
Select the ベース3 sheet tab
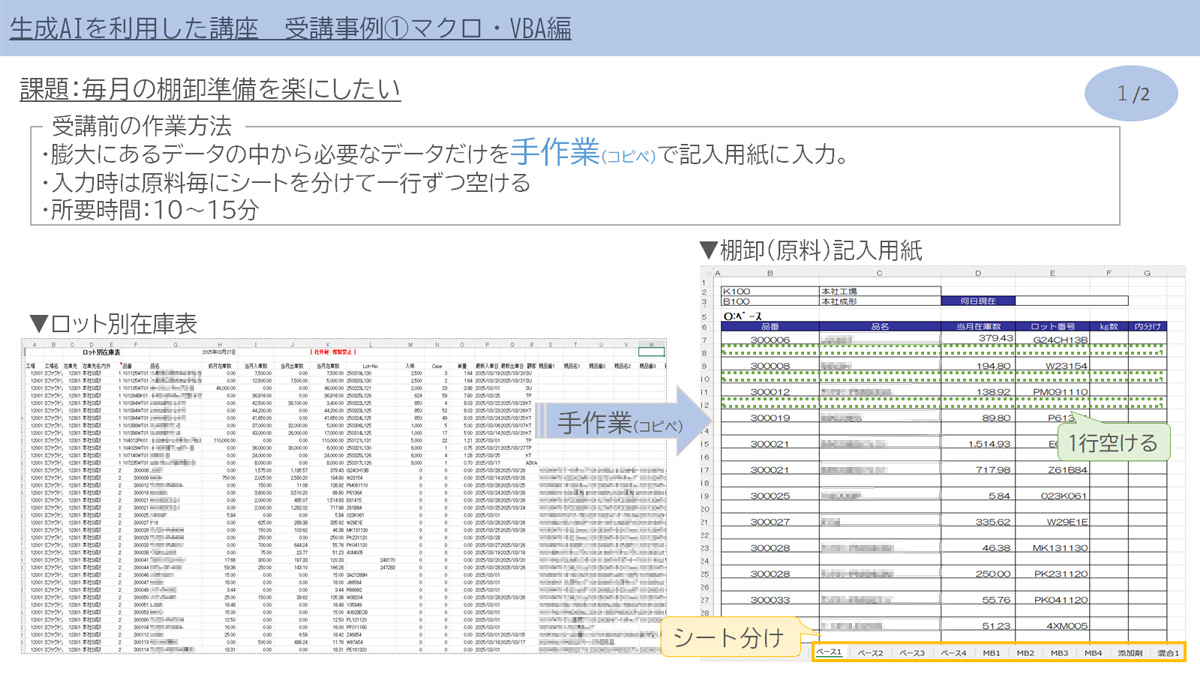911,652
